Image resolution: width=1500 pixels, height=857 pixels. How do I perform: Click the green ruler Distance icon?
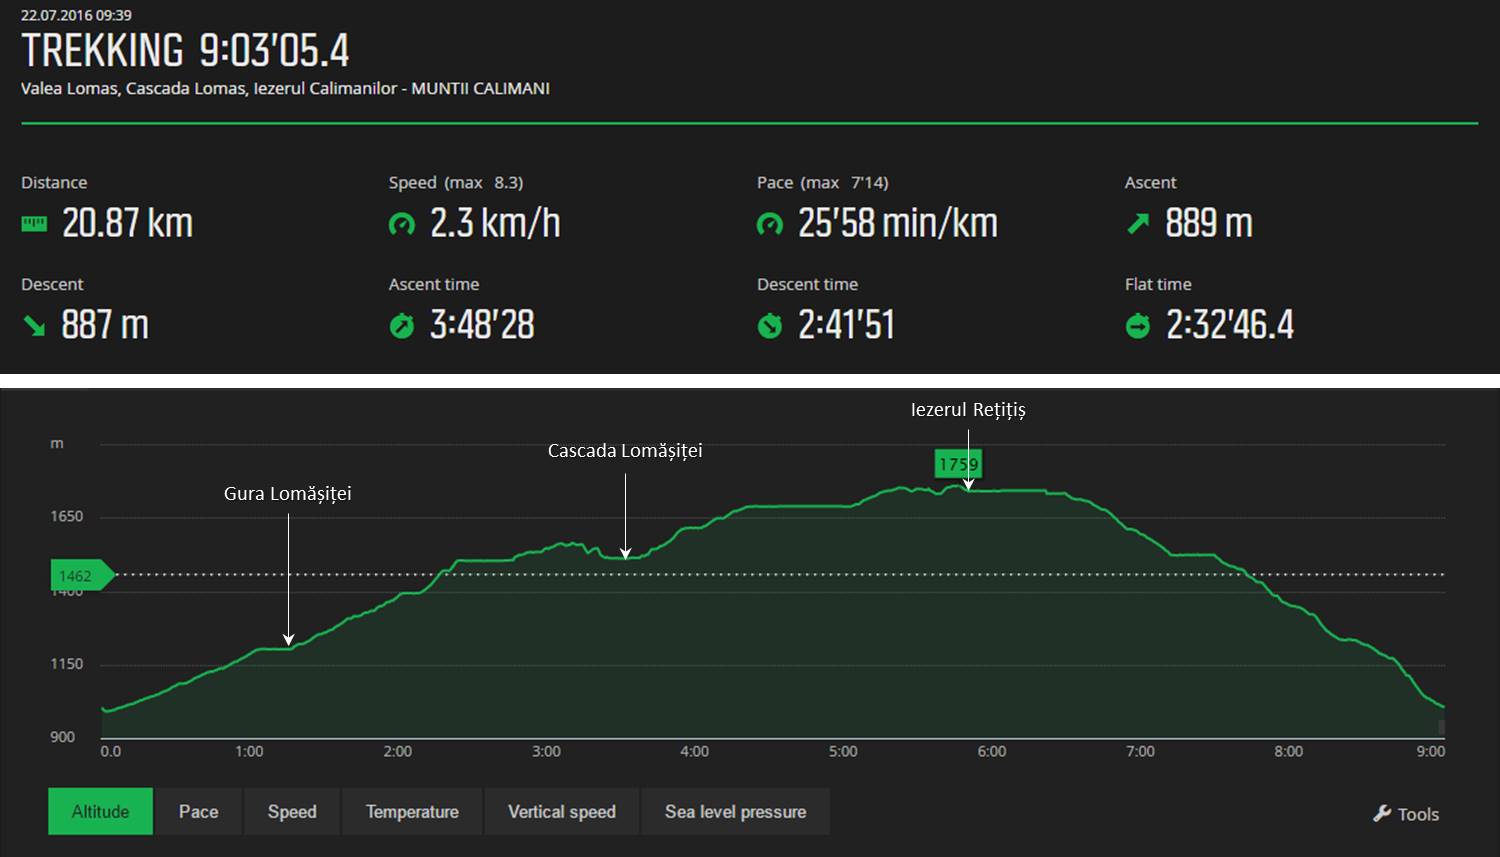click(x=34, y=224)
